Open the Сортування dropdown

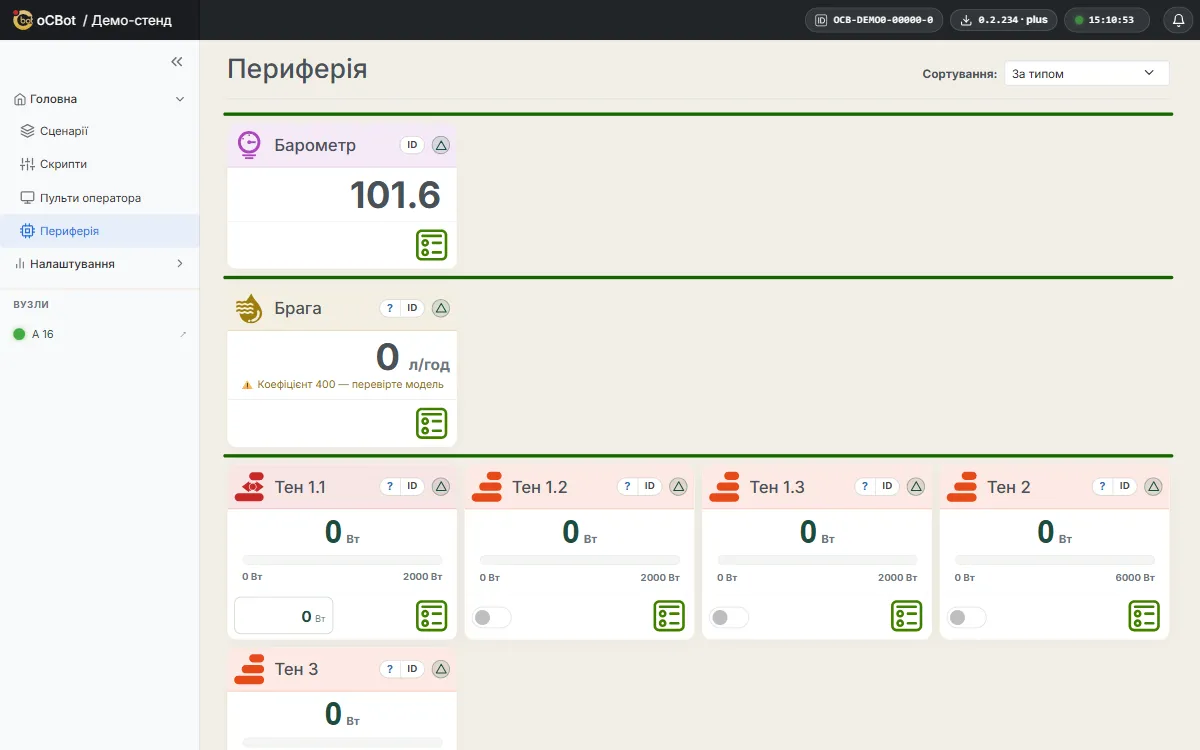tap(1086, 73)
